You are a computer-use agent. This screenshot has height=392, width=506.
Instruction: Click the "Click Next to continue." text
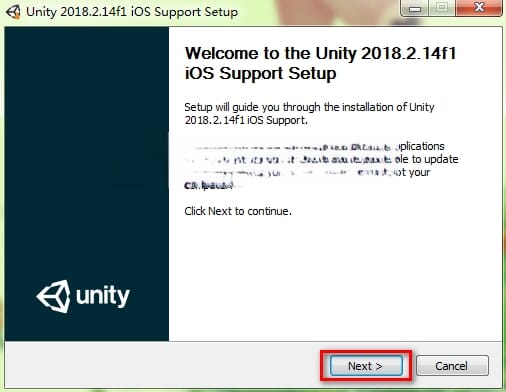(x=238, y=211)
